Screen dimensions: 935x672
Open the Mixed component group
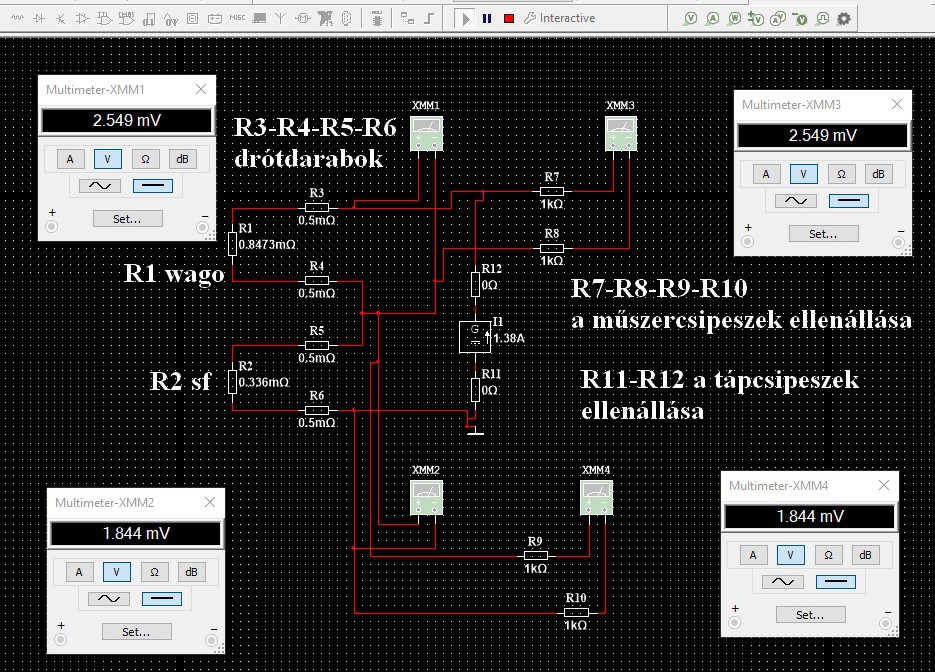pos(171,18)
